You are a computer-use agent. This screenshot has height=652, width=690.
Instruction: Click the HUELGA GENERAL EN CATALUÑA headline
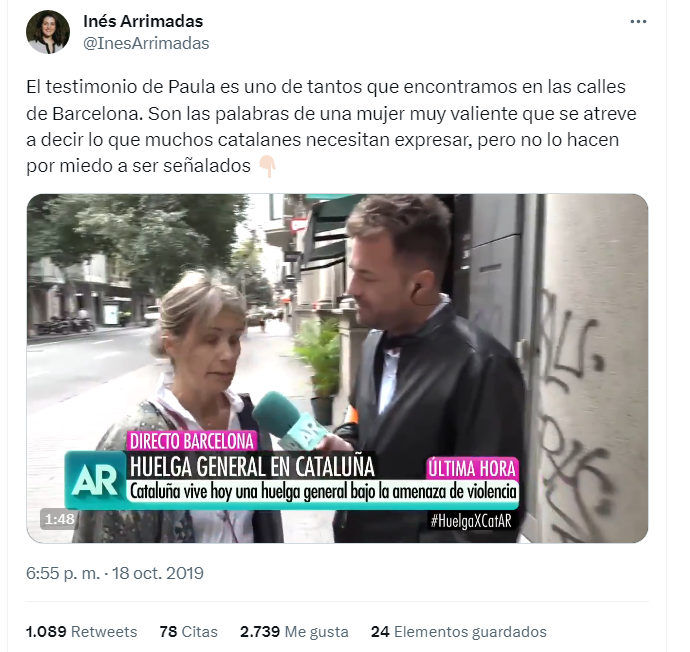click(252, 466)
